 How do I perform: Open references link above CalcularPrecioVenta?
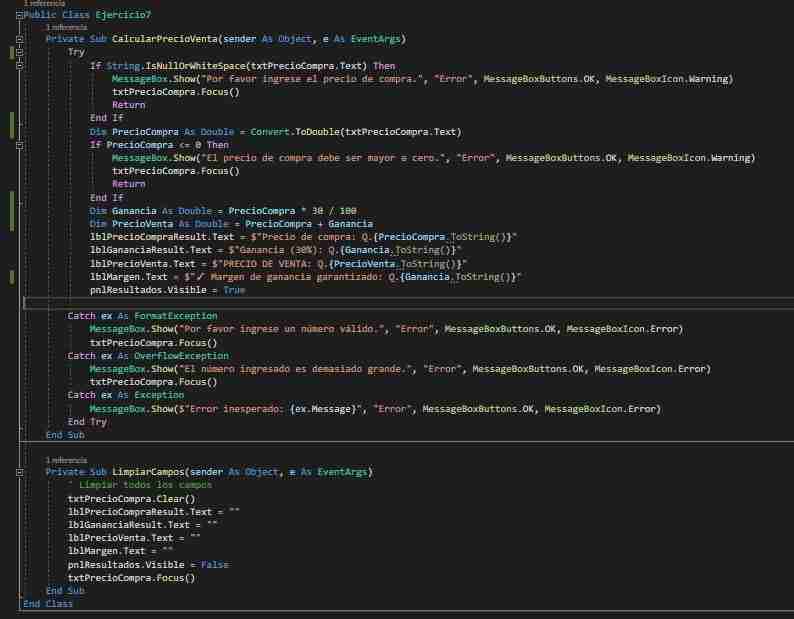pos(66,27)
